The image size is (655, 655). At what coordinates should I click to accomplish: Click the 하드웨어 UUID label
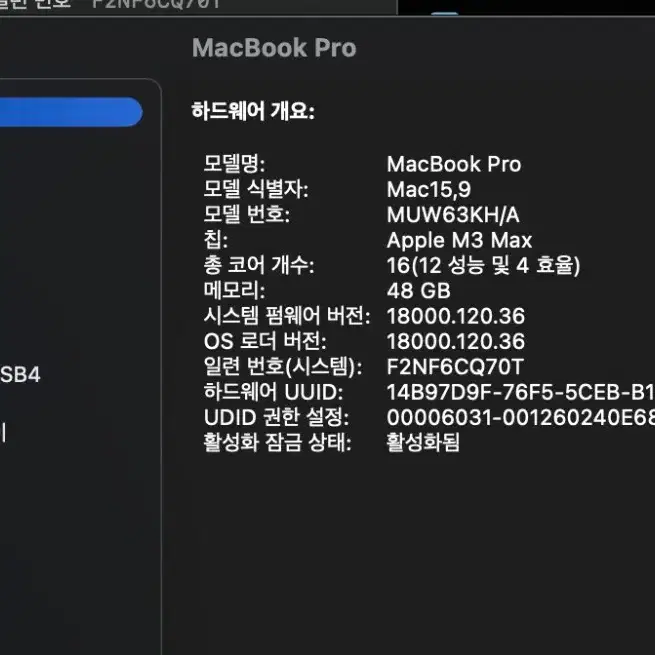point(273,392)
